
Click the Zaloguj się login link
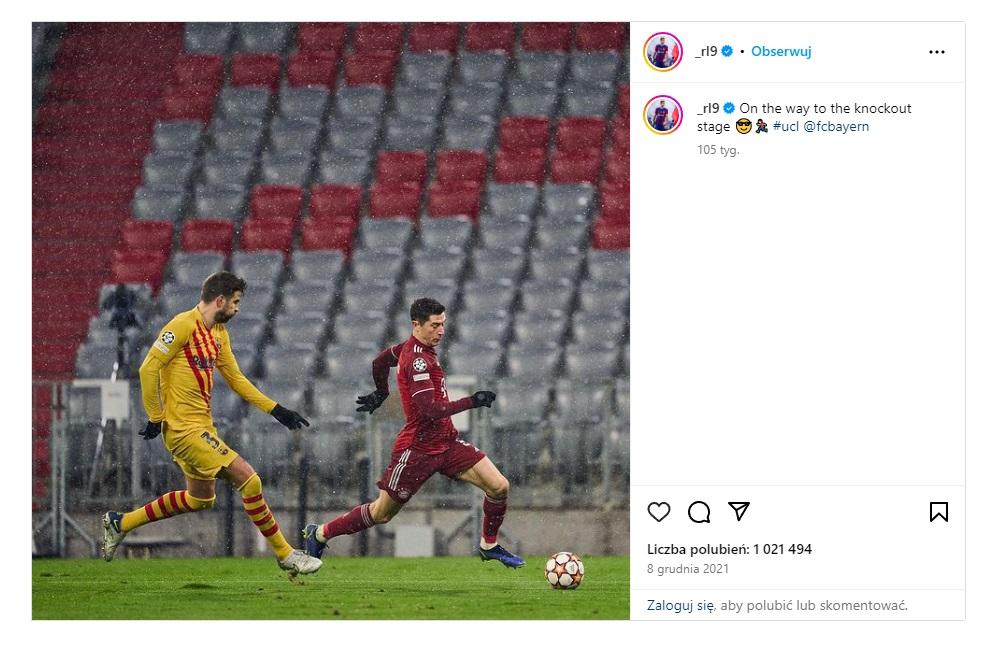coord(681,605)
